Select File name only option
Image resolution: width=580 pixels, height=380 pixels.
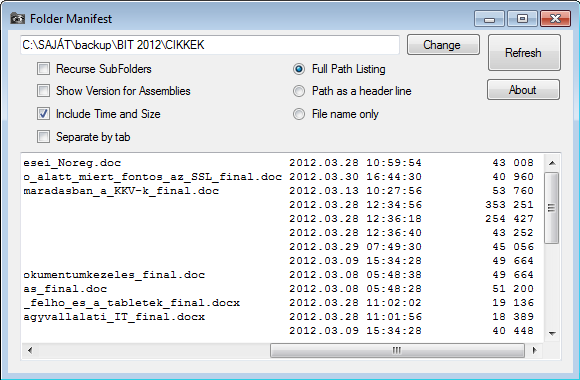[x=299, y=114]
